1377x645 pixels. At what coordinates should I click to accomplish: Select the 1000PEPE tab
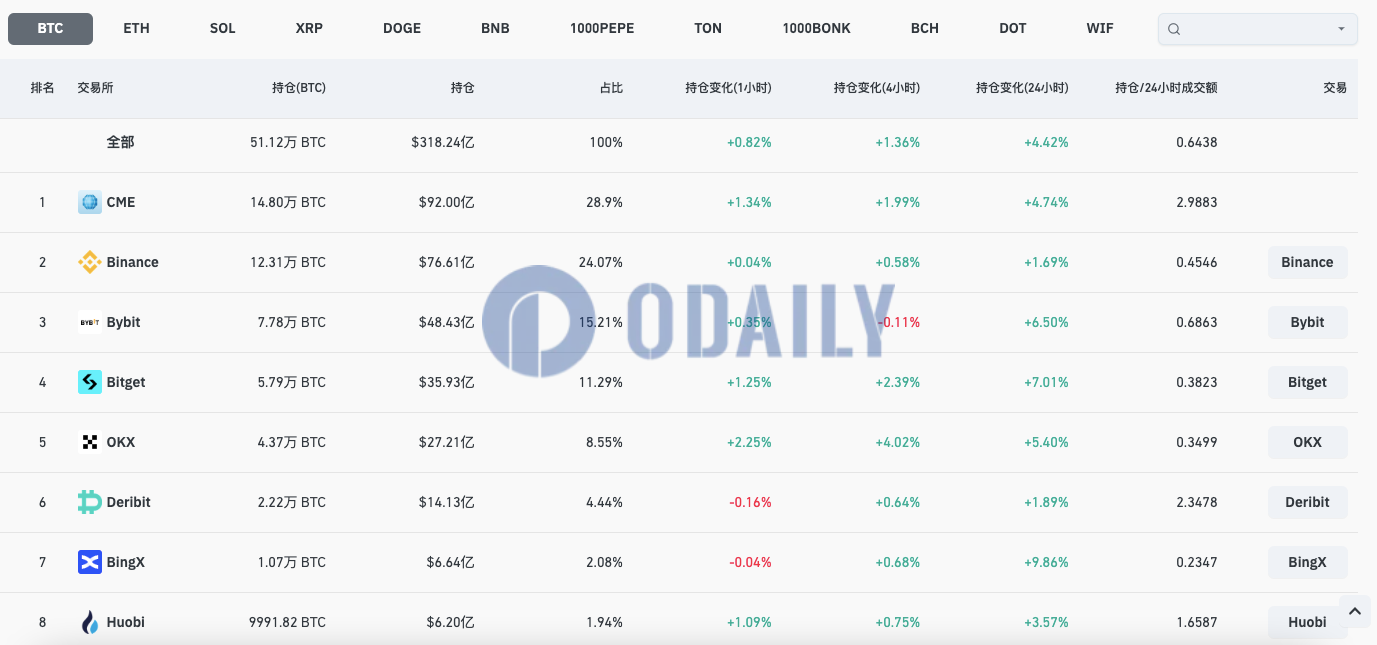602,29
